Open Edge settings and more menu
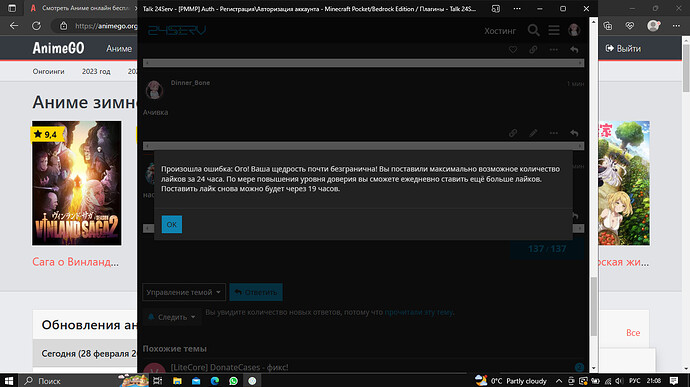This screenshot has height=387, width=690. [676, 26]
